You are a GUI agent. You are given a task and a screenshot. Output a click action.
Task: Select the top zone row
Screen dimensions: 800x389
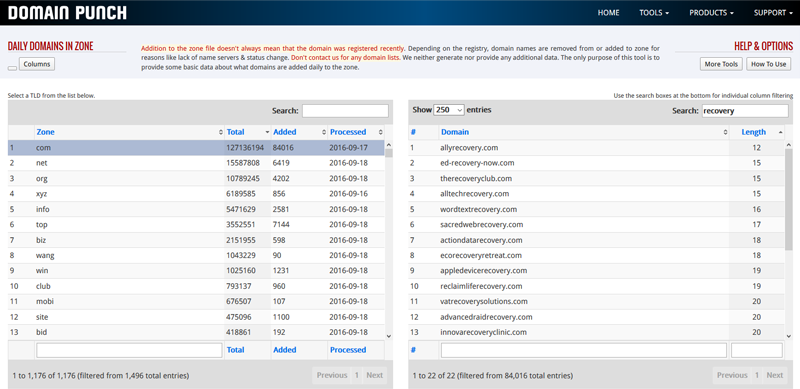click(x=196, y=225)
